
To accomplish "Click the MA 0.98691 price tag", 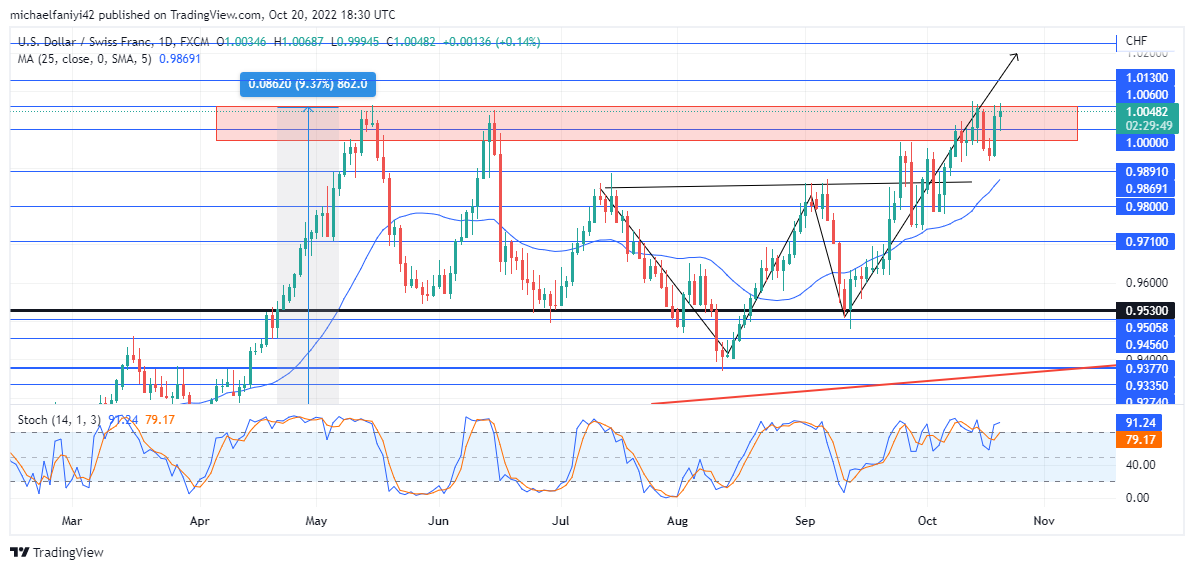I will point(1147,187).
